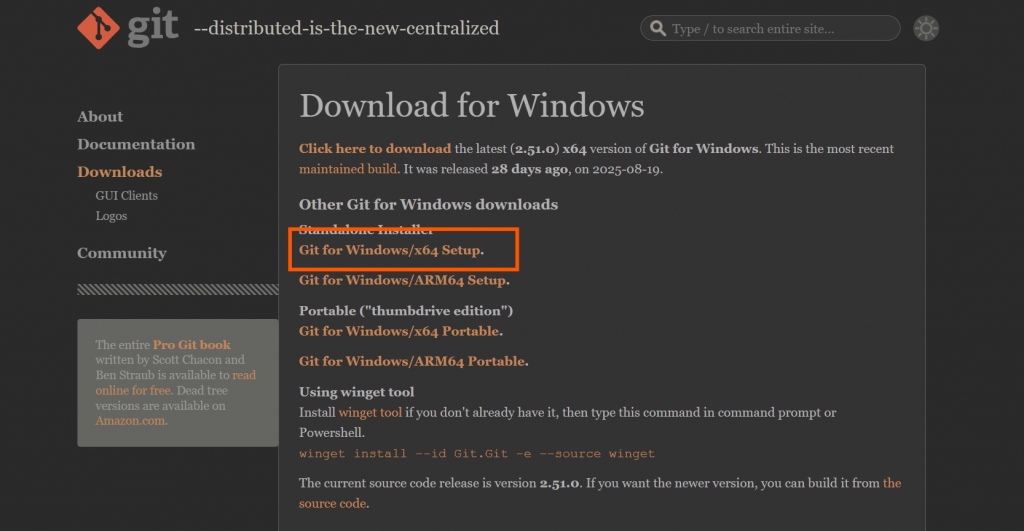Click the winget install command text
The height and width of the screenshot is (531, 1024).
477,453
